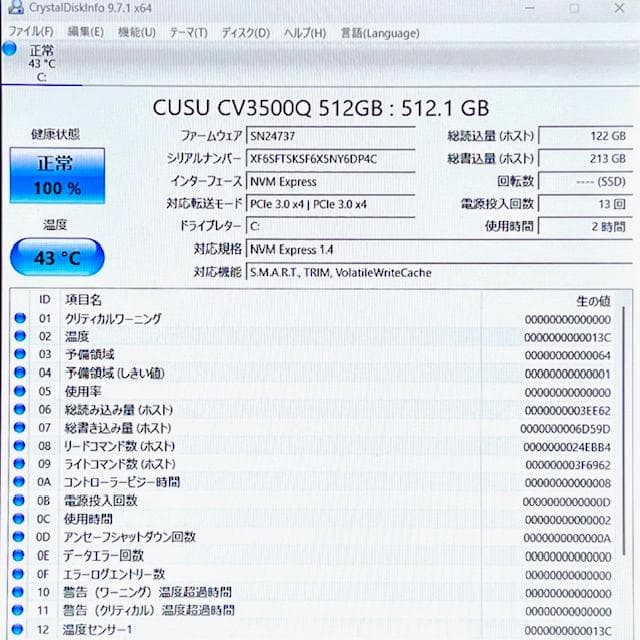This screenshot has width=640, height=640.
Task: Click status circle for 0D アンセーフシャットダウン回数
Action: (x=18, y=537)
